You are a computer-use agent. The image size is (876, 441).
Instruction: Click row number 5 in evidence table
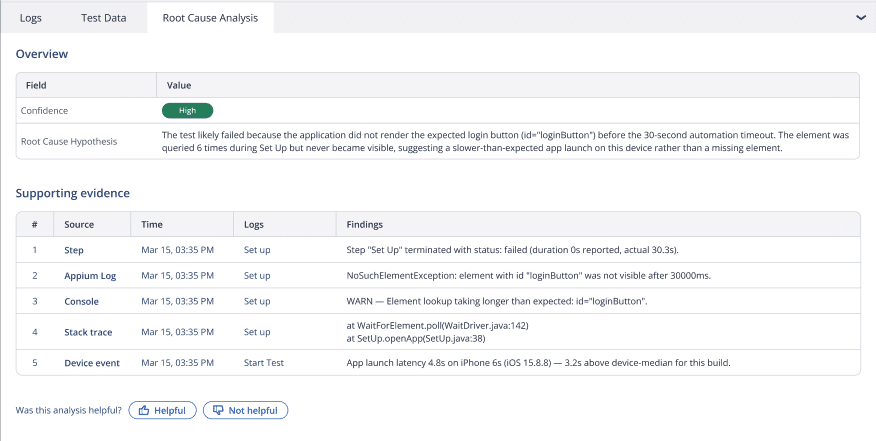[35, 363]
